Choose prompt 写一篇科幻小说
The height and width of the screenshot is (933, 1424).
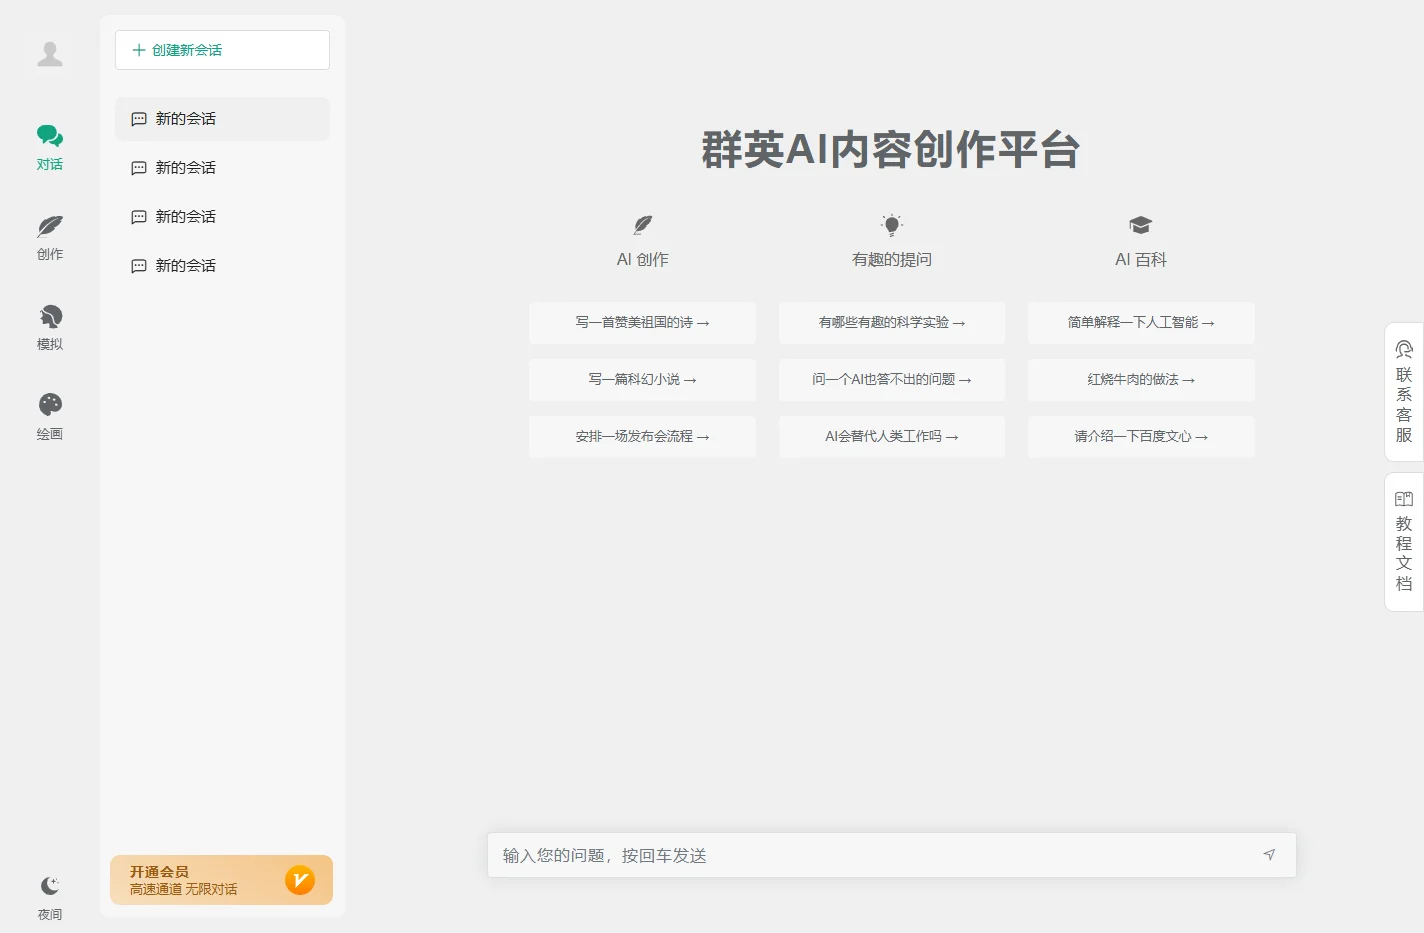pyautogui.click(x=642, y=380)
